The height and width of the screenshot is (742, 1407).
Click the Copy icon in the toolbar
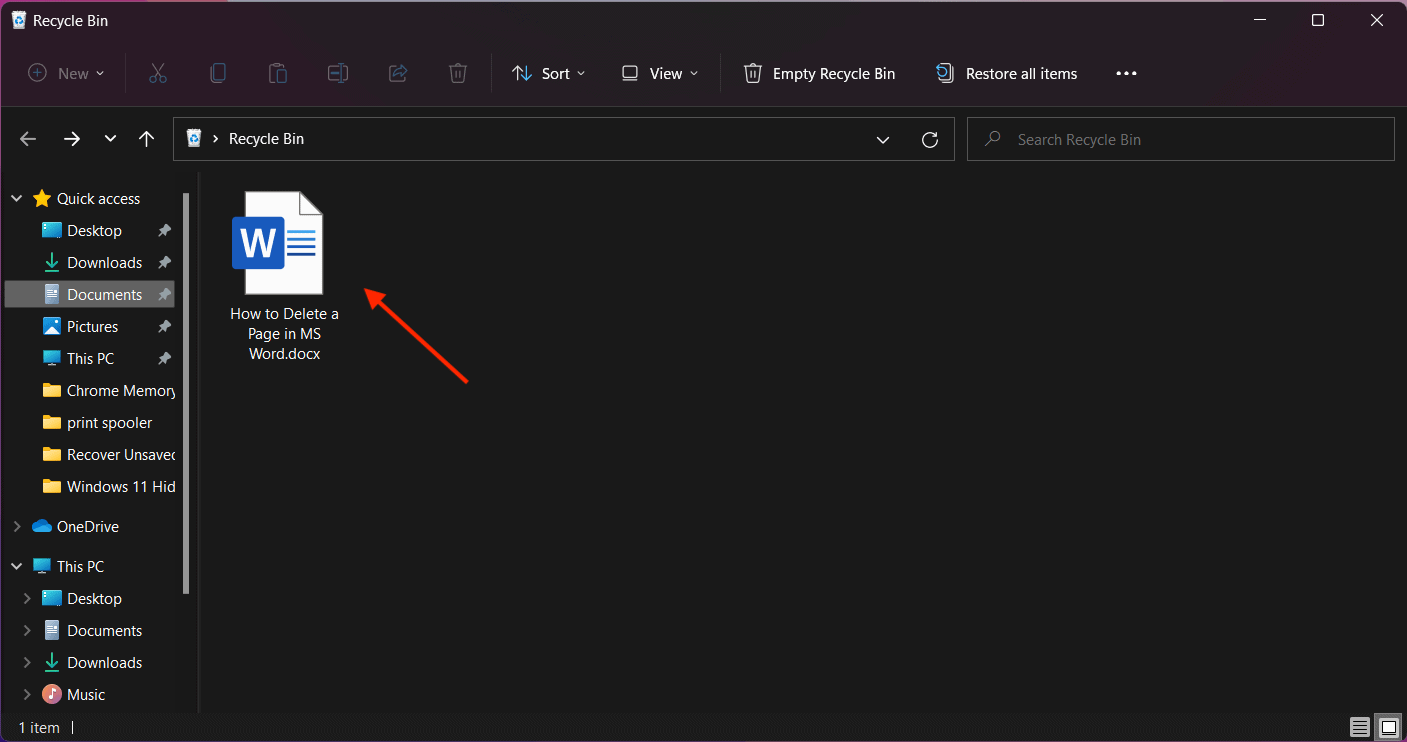coord(217,73)
